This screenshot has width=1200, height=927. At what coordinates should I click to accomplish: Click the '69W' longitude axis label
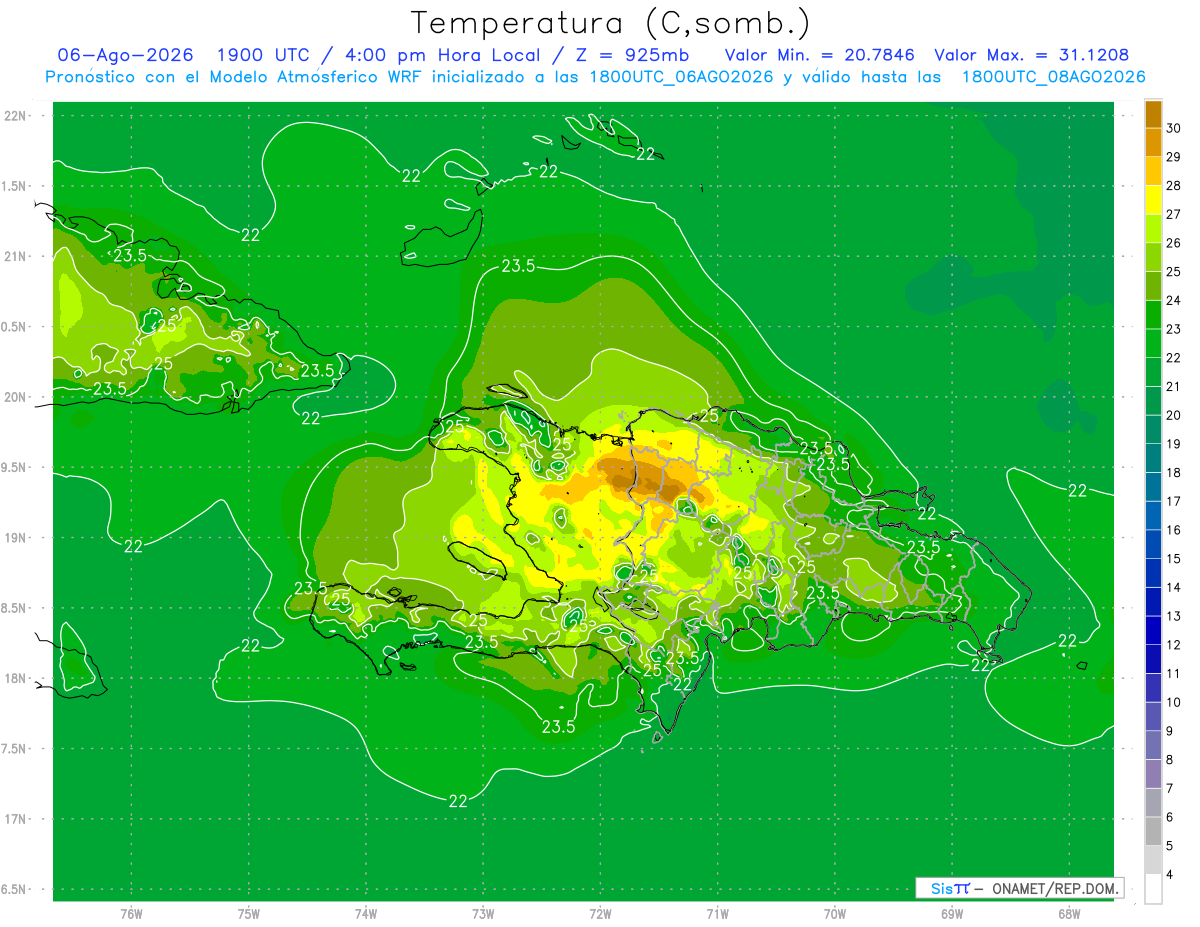(951, 914)
